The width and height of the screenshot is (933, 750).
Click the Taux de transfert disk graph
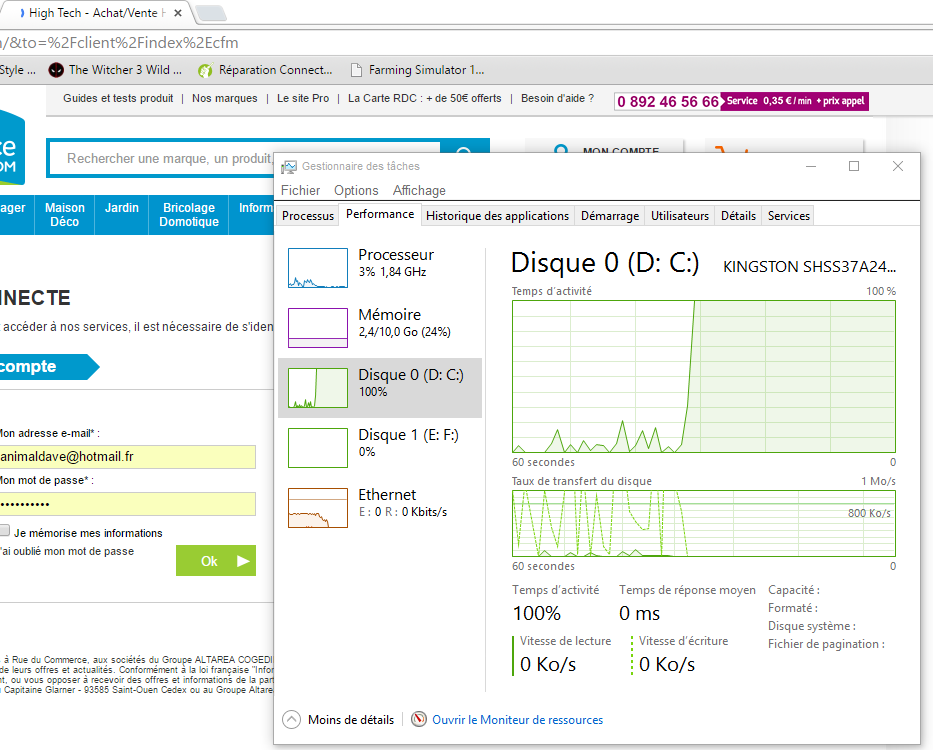(x=704, y=524)
